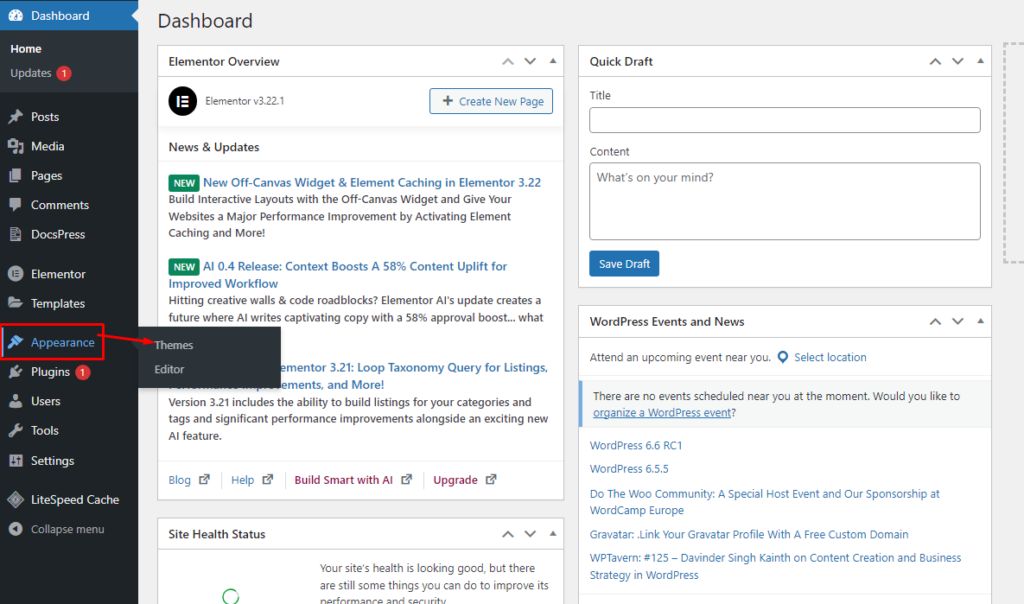The width and height of the screenshot is (1024, 604).
Task: Open Themes from Appearance submenu
Action: click(174, 345)
